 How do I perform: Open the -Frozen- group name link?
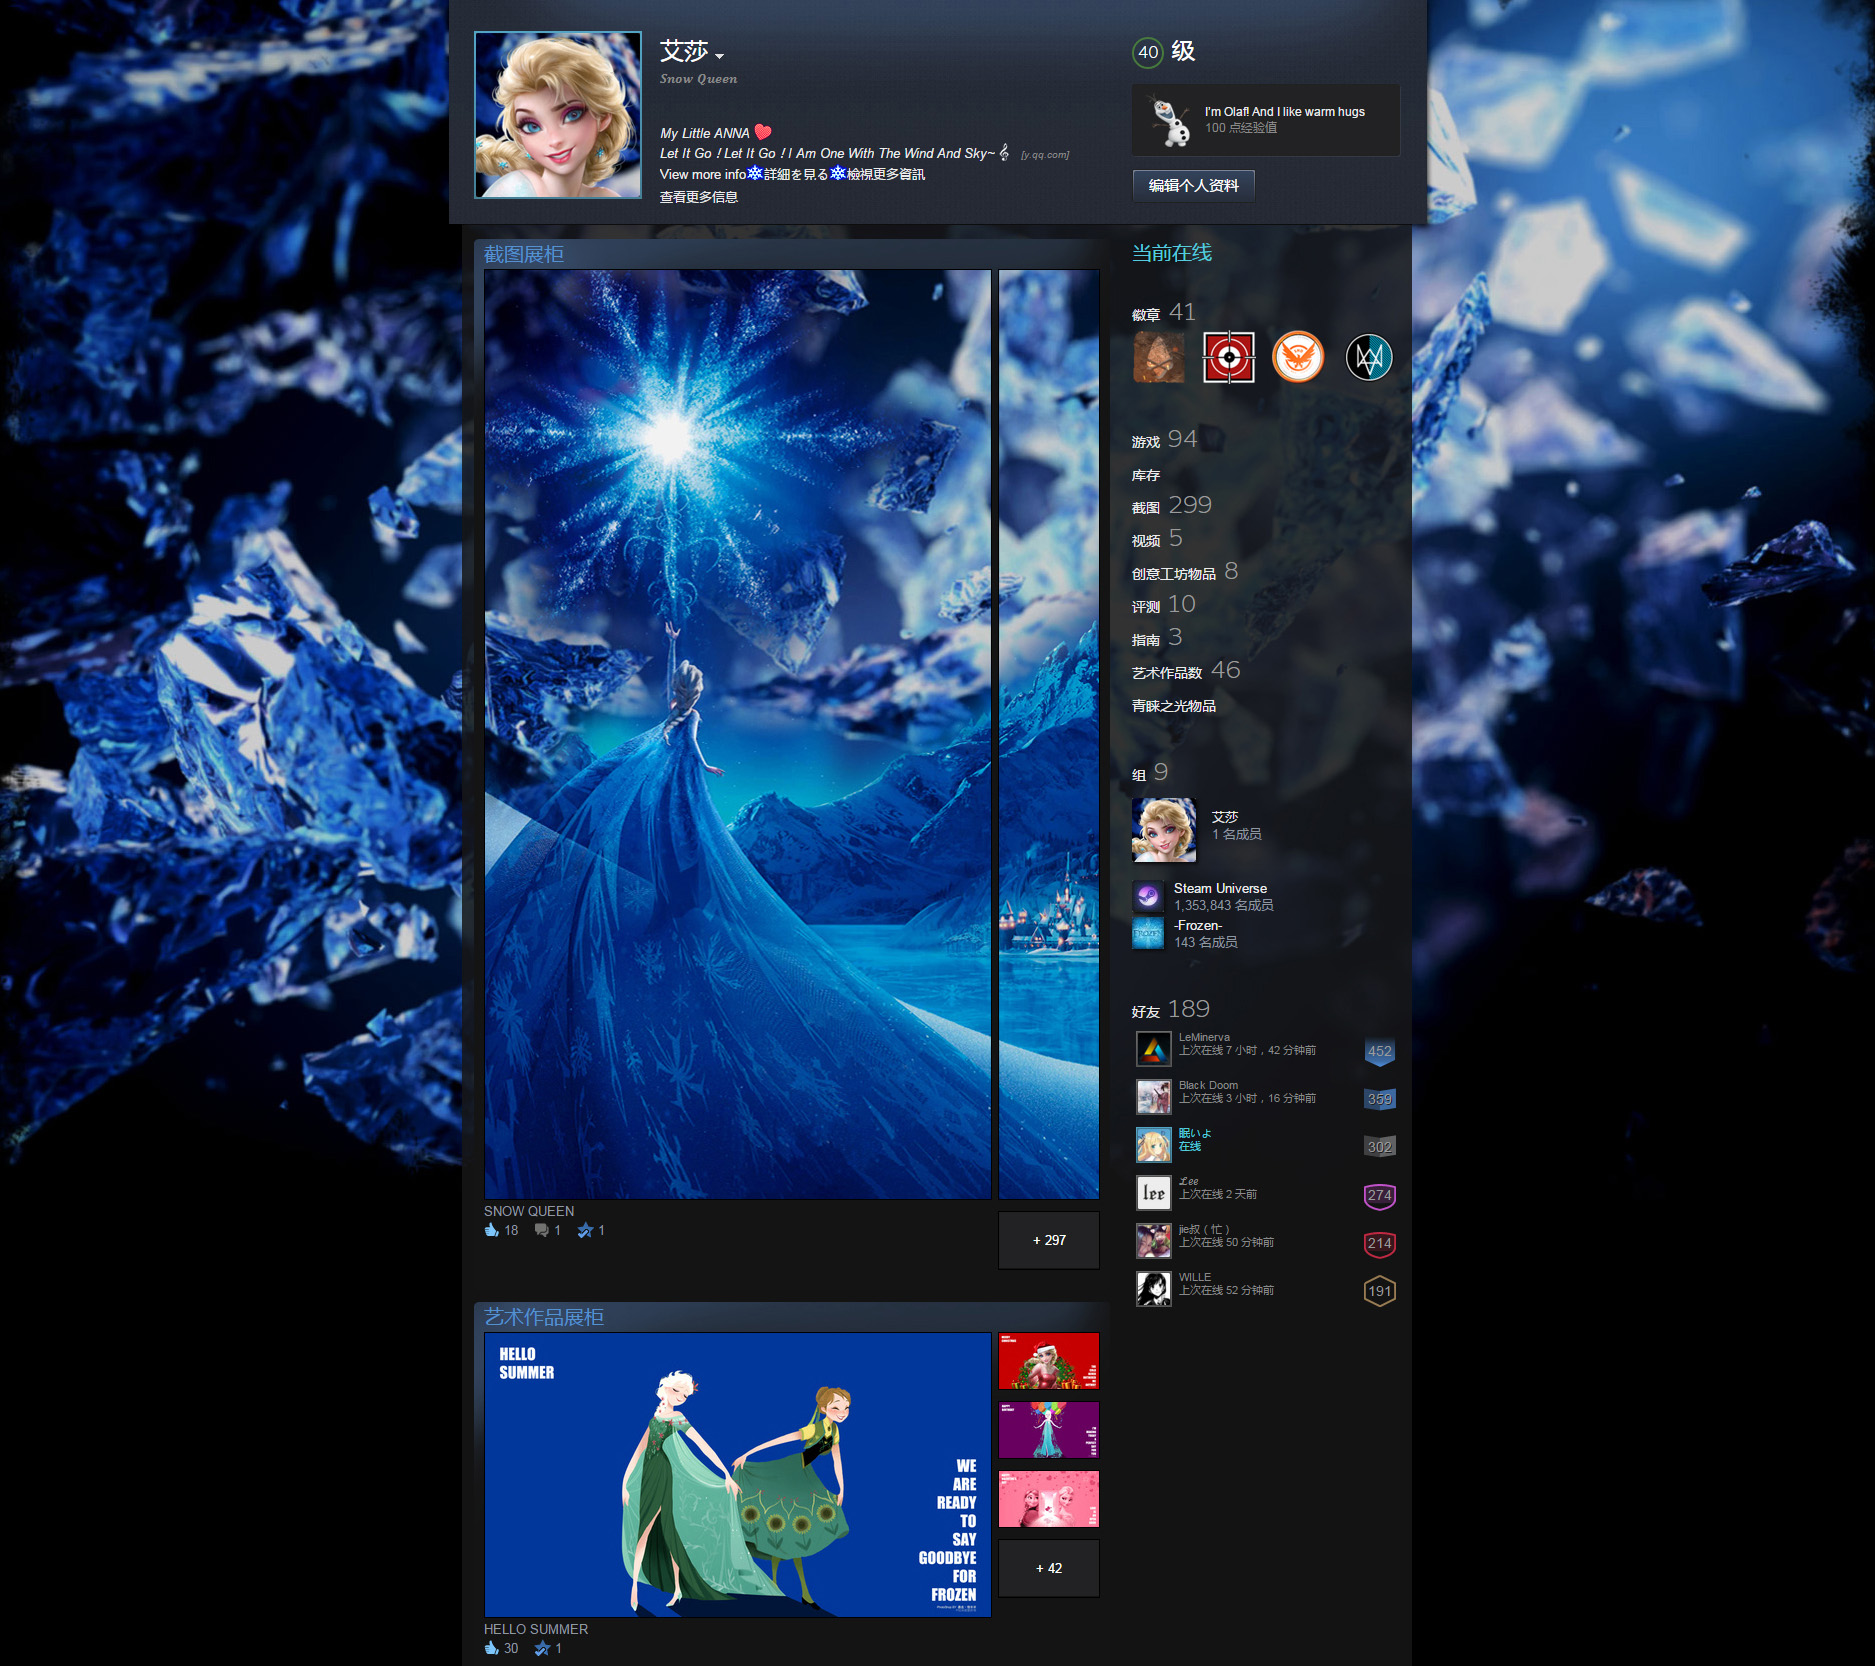tap(1198, 925)
